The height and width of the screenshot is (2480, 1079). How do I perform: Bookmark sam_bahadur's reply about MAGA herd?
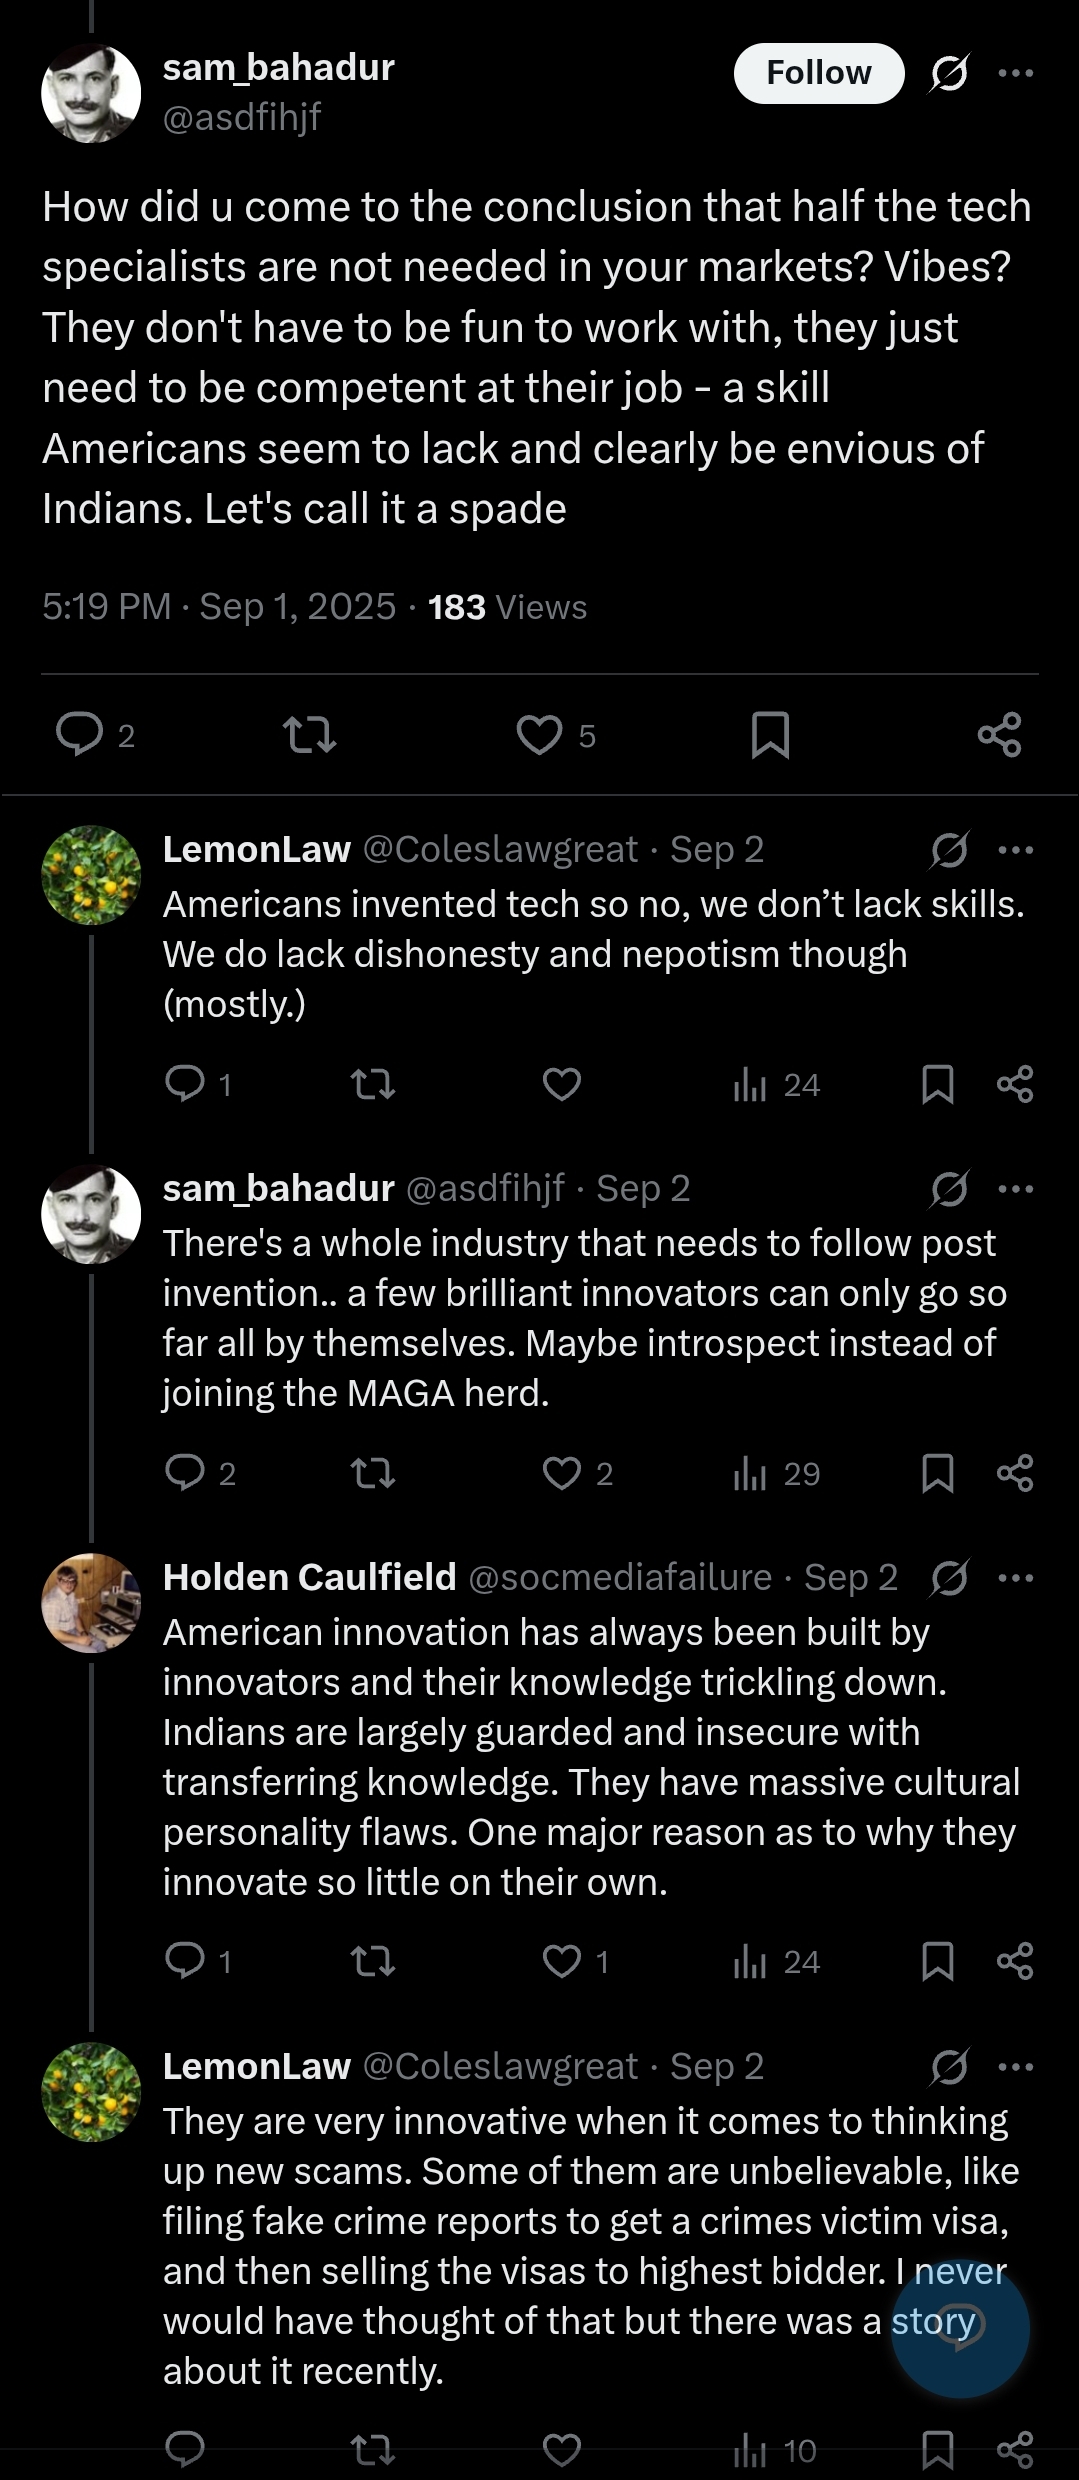click(937, 1473)
